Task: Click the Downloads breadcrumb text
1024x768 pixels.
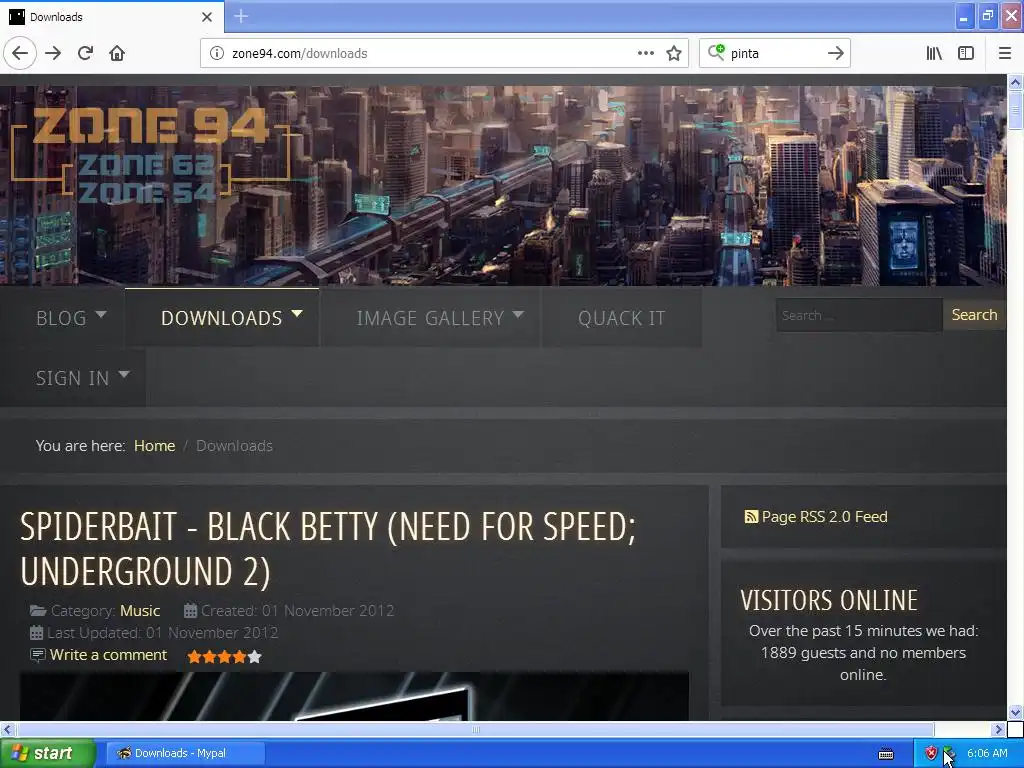Action: pos(234,445)
